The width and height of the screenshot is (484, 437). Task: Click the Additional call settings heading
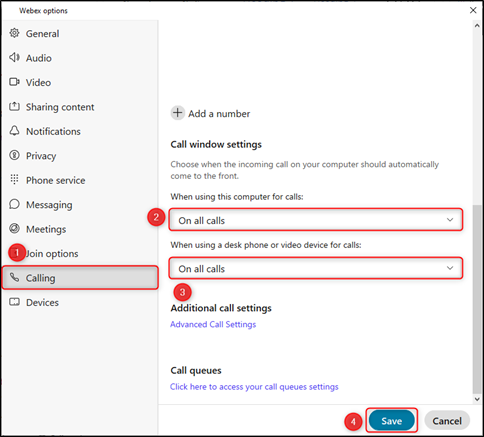point(221,308)
